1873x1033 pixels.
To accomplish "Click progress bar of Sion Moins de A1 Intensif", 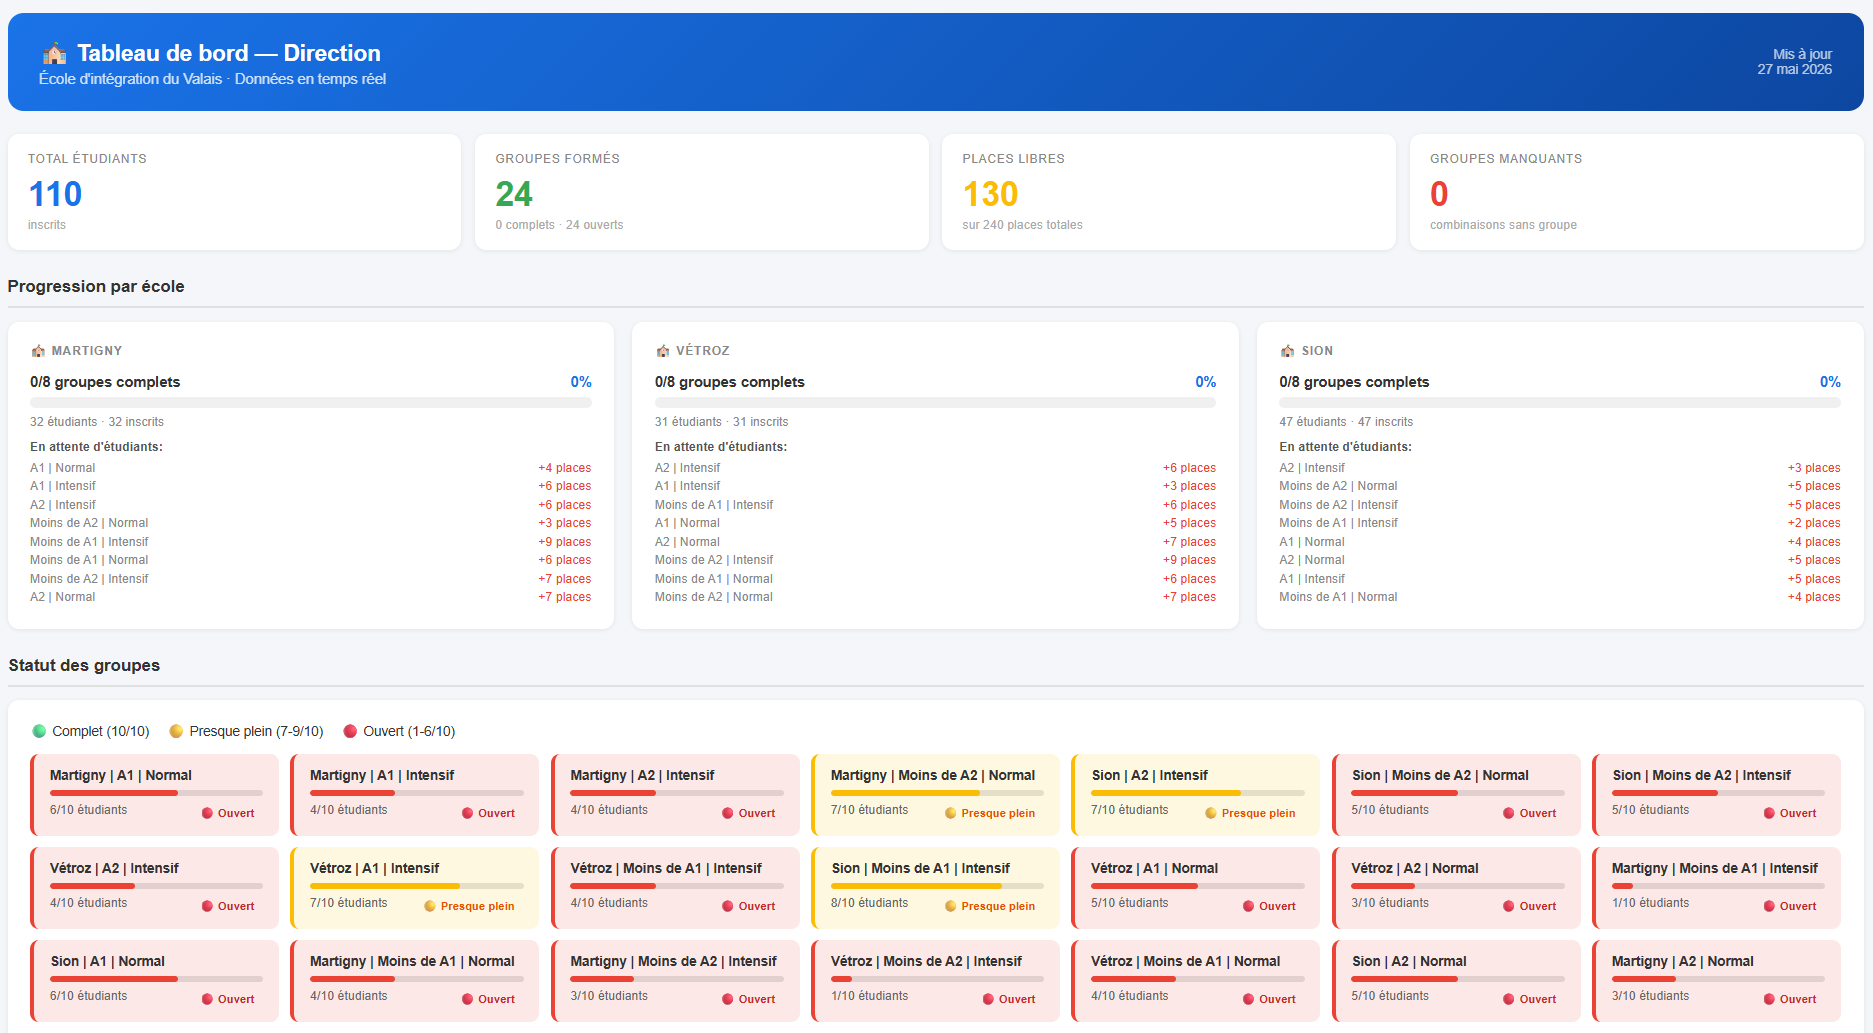I will tap(937, 886).
